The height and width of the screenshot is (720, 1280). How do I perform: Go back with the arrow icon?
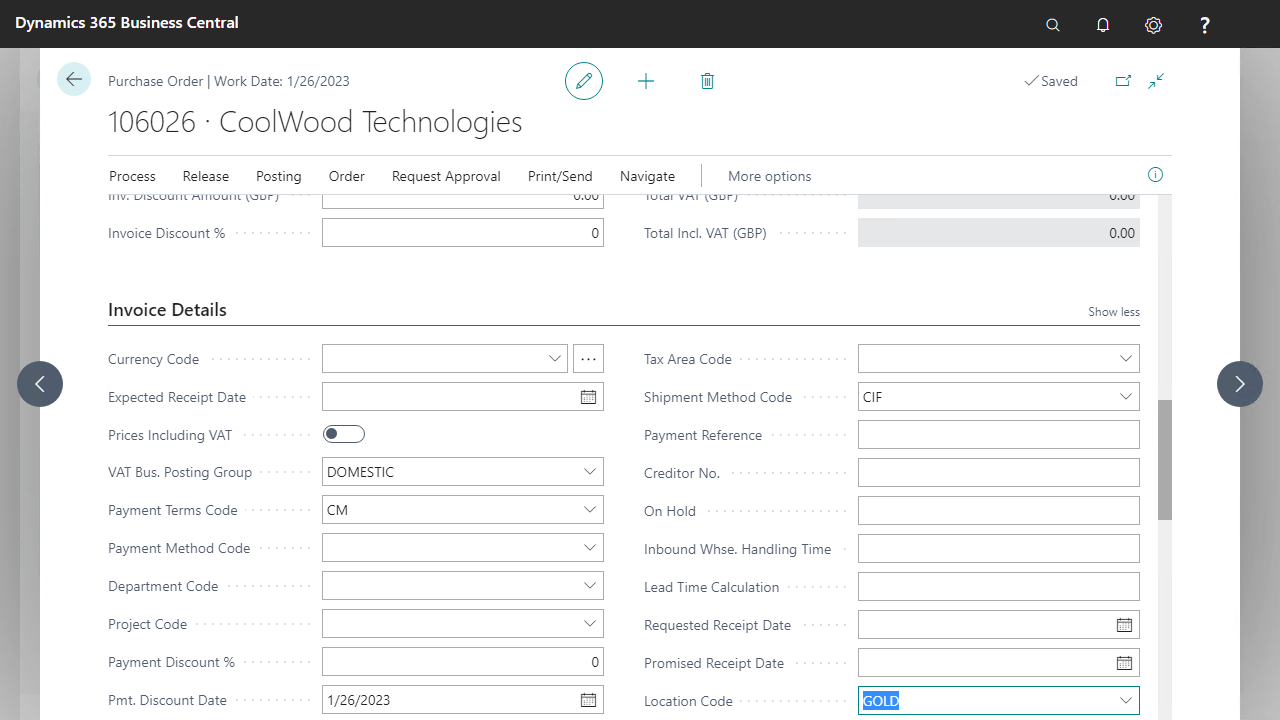click(x=74, y=79)
